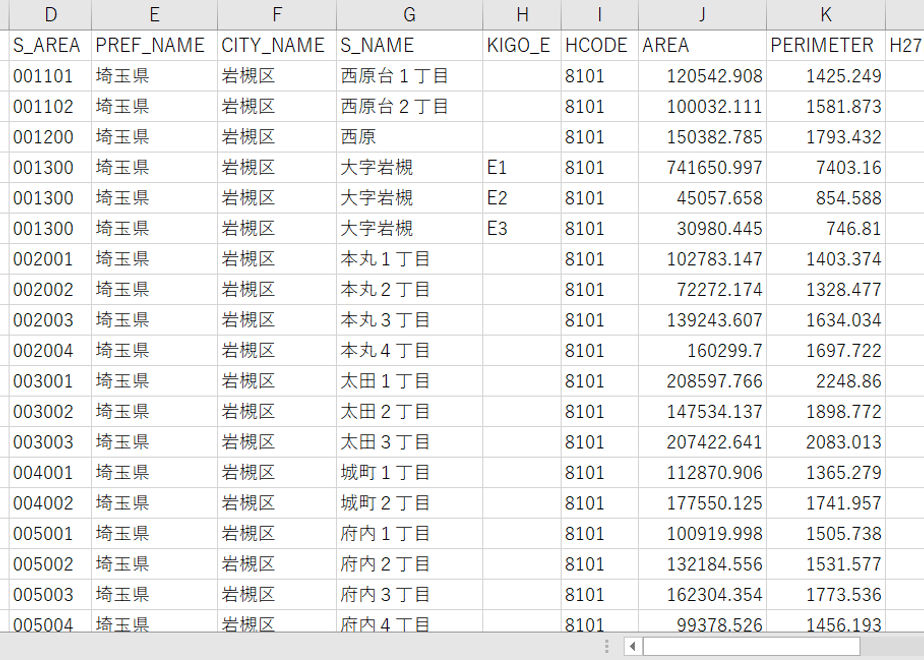Select the cell with 西原台１丁目
Viewport: 924px width, 660px height.
click(x=410, y=76)
